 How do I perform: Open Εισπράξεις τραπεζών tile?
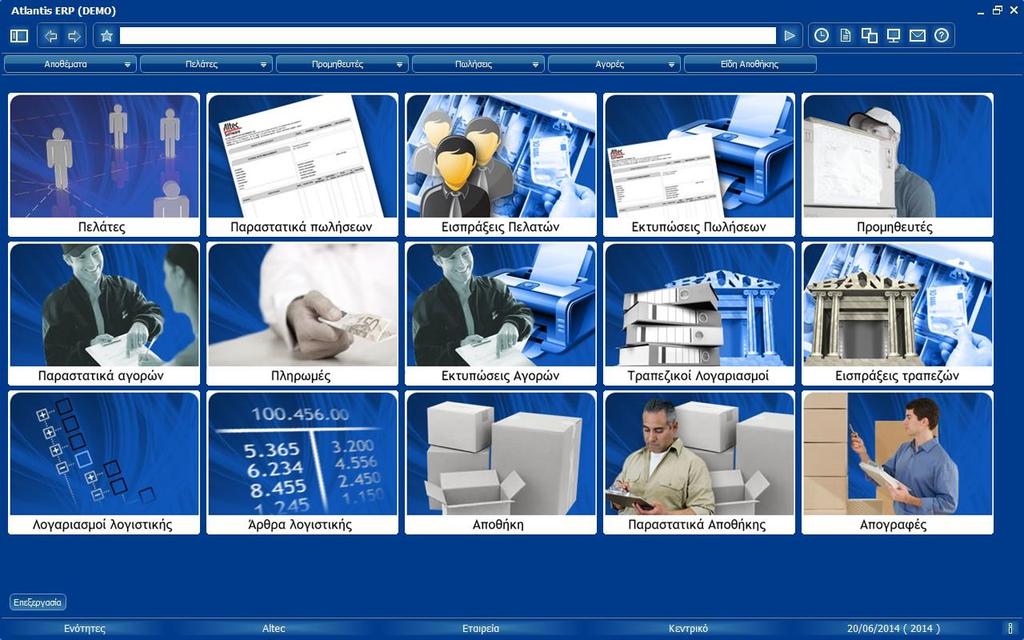click(x=898, y=313)
